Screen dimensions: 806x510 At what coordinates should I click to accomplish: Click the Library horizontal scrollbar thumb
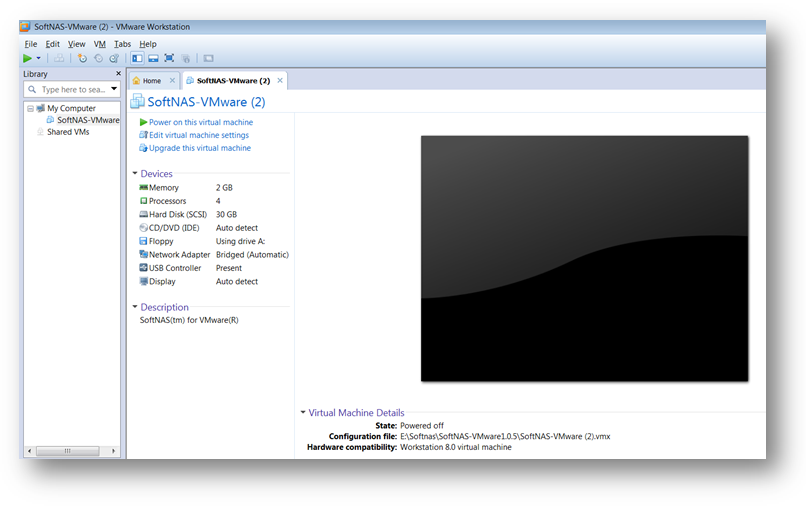pos(67,451)
